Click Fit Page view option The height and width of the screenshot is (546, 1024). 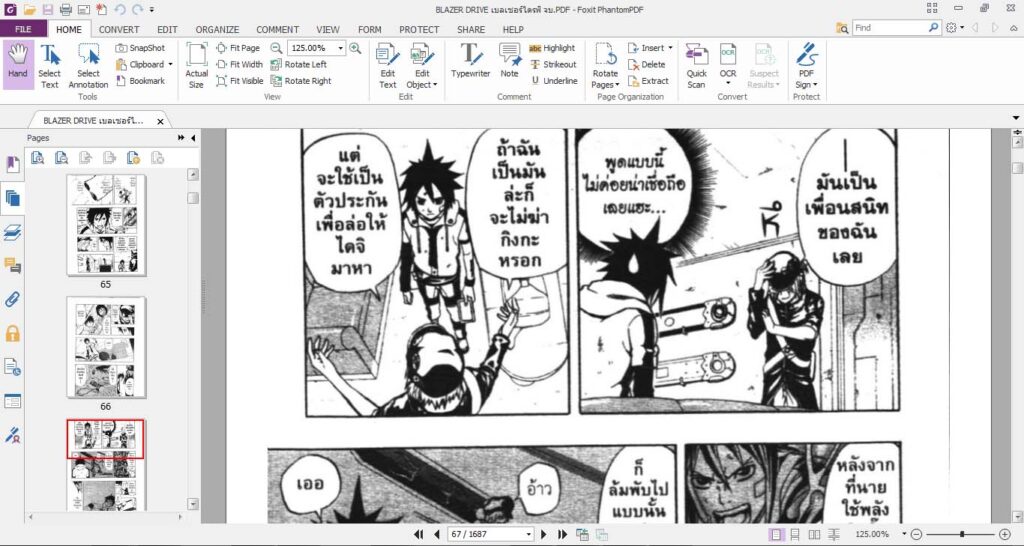point(238,48)
